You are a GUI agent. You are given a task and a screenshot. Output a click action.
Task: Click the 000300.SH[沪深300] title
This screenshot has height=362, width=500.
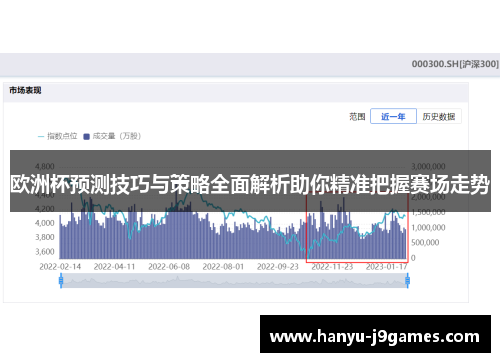(455, 64)
